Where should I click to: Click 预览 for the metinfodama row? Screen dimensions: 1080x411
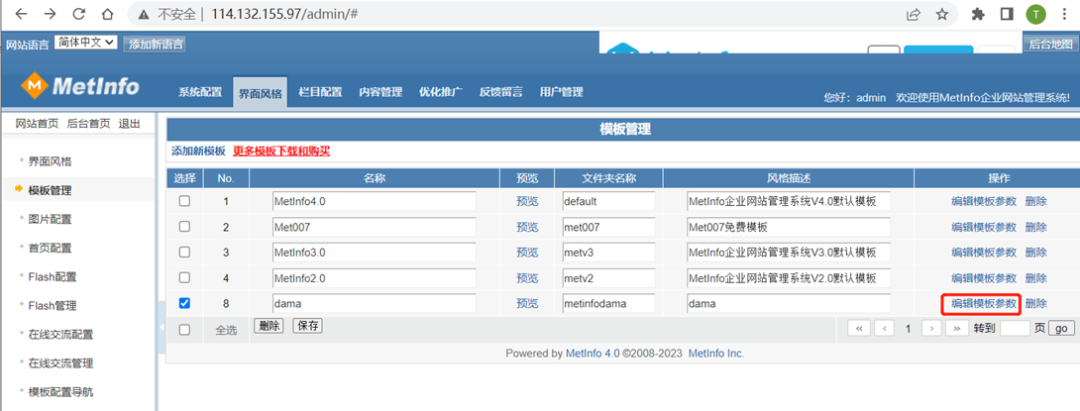point(527,304)
